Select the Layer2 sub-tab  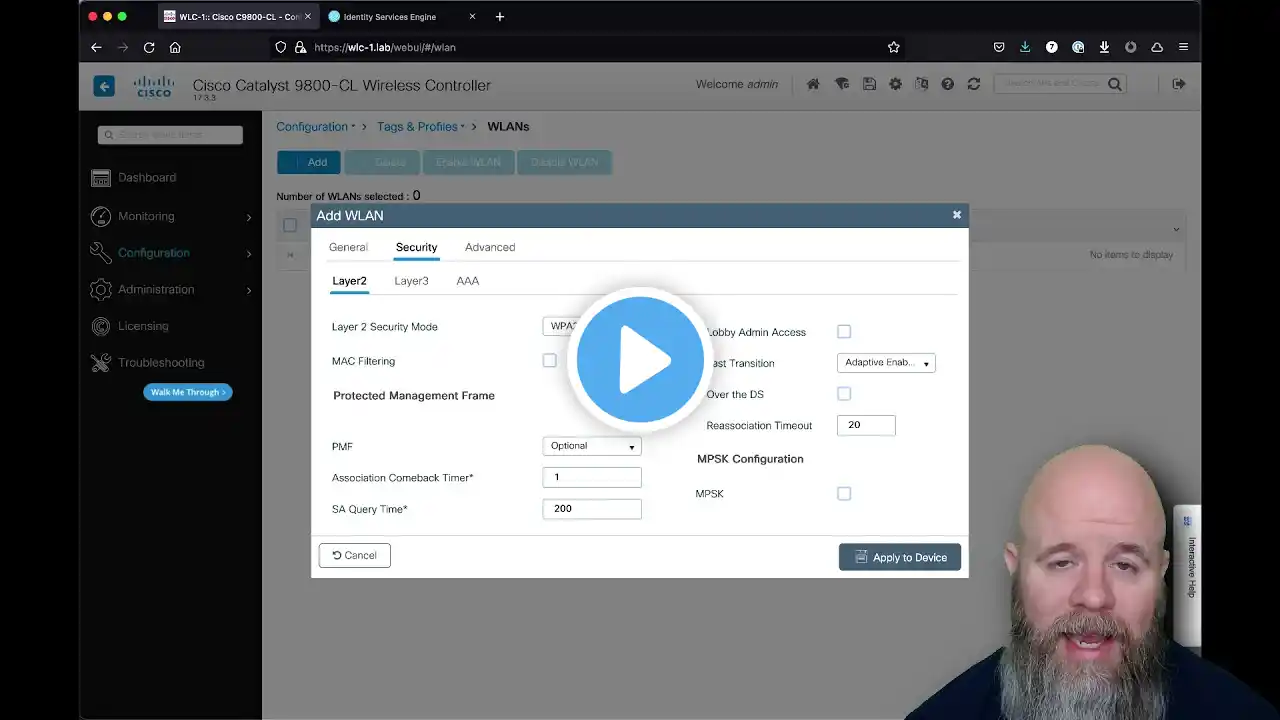(x=349, y=281)
